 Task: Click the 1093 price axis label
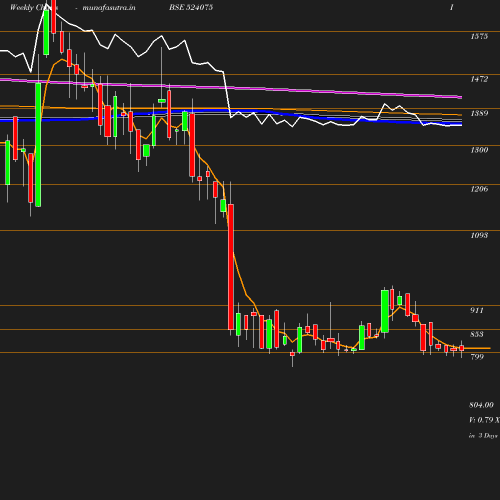pos(479,235)
